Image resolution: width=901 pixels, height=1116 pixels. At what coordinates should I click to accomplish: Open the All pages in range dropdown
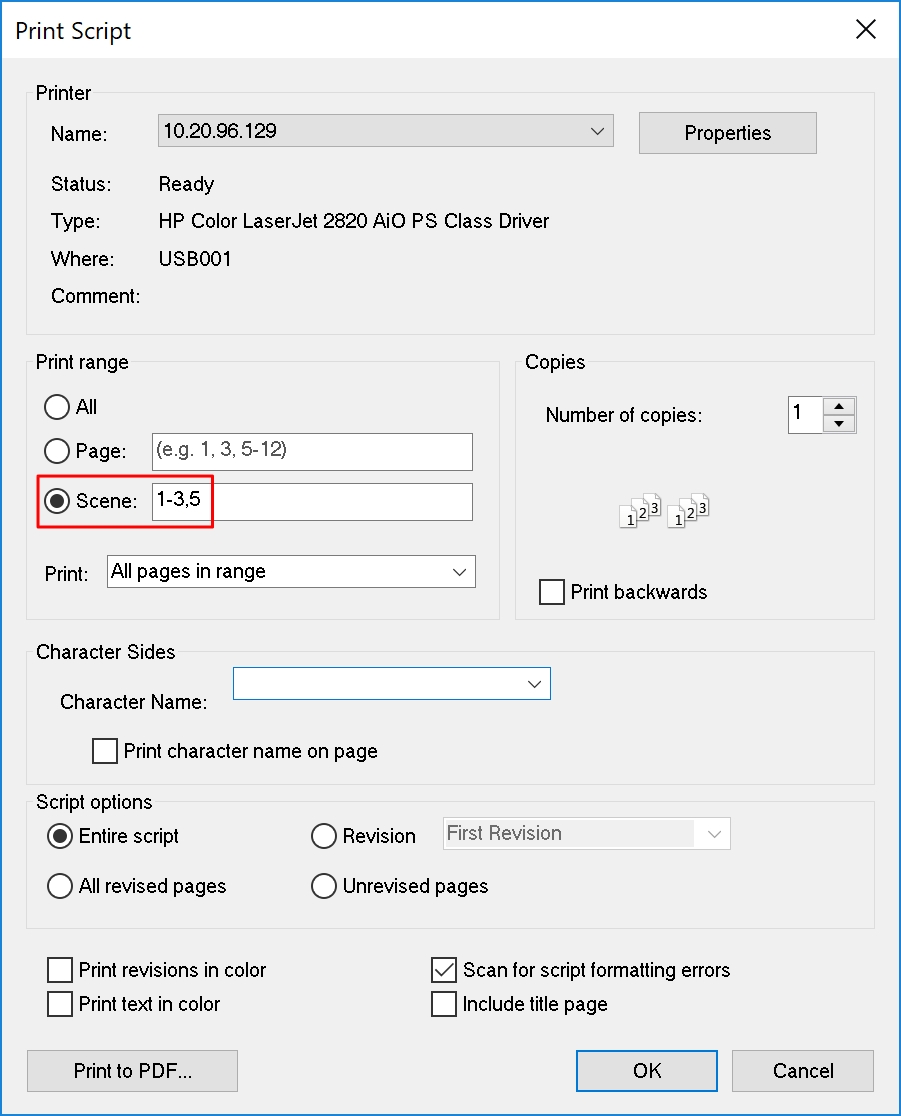click(291, 572)
